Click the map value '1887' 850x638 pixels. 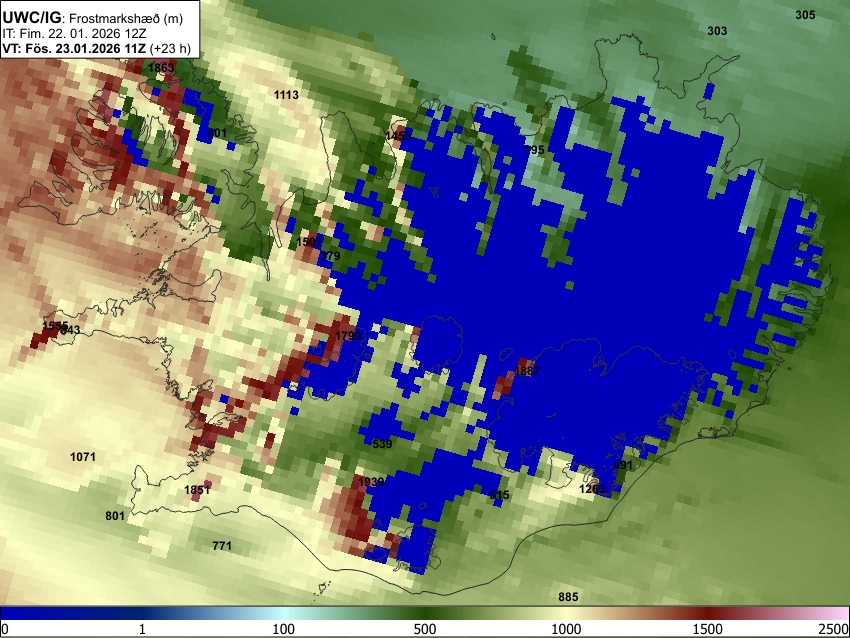click(x=527, y=371)
